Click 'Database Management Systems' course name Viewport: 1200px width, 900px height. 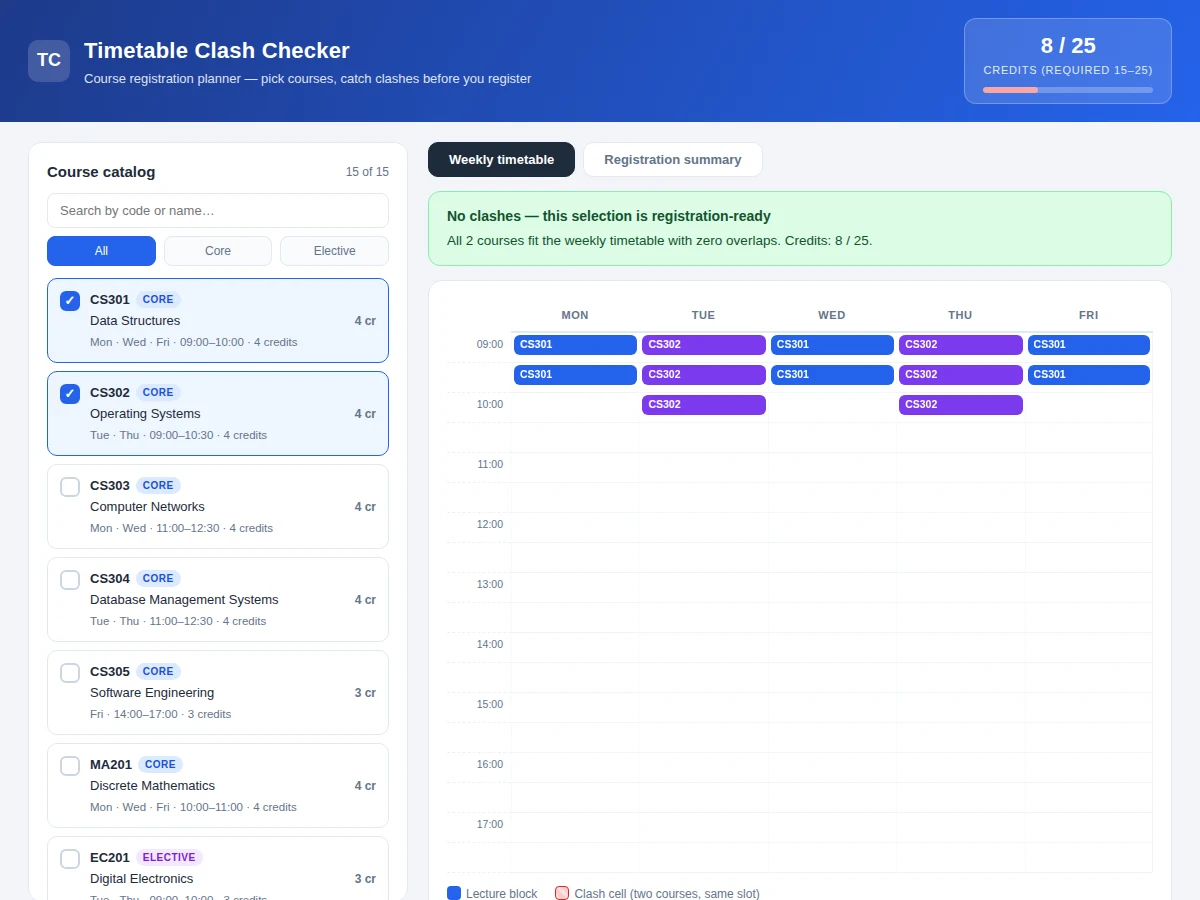(x=184, y=600)
